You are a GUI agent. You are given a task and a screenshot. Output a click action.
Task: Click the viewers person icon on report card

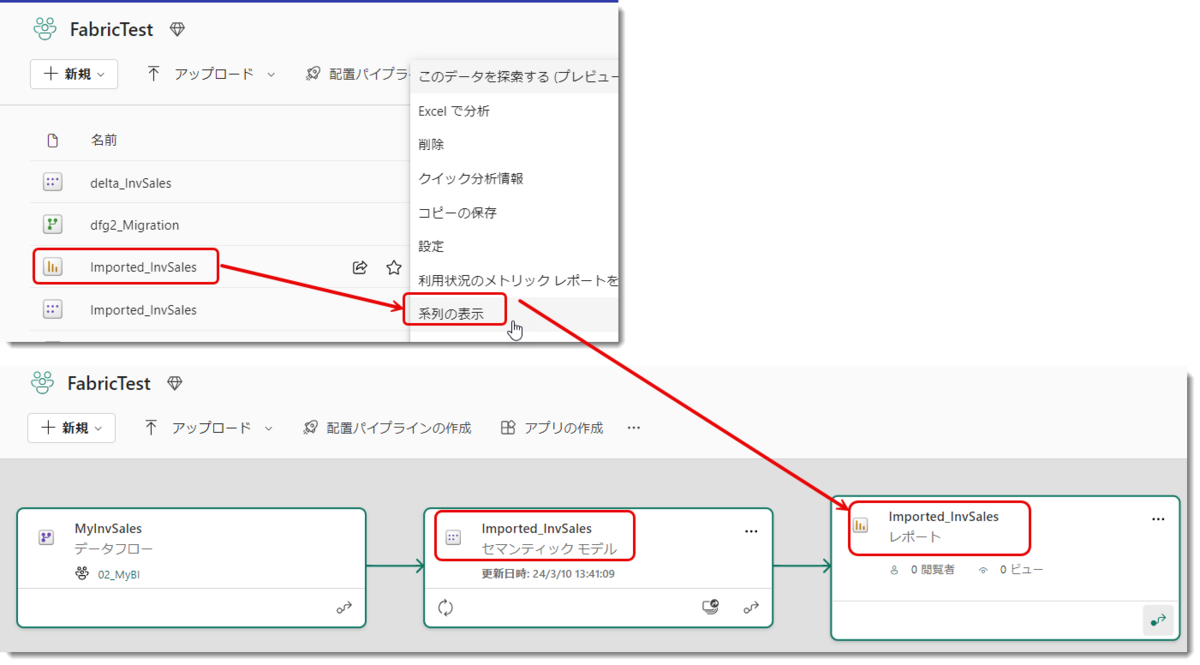895,570
